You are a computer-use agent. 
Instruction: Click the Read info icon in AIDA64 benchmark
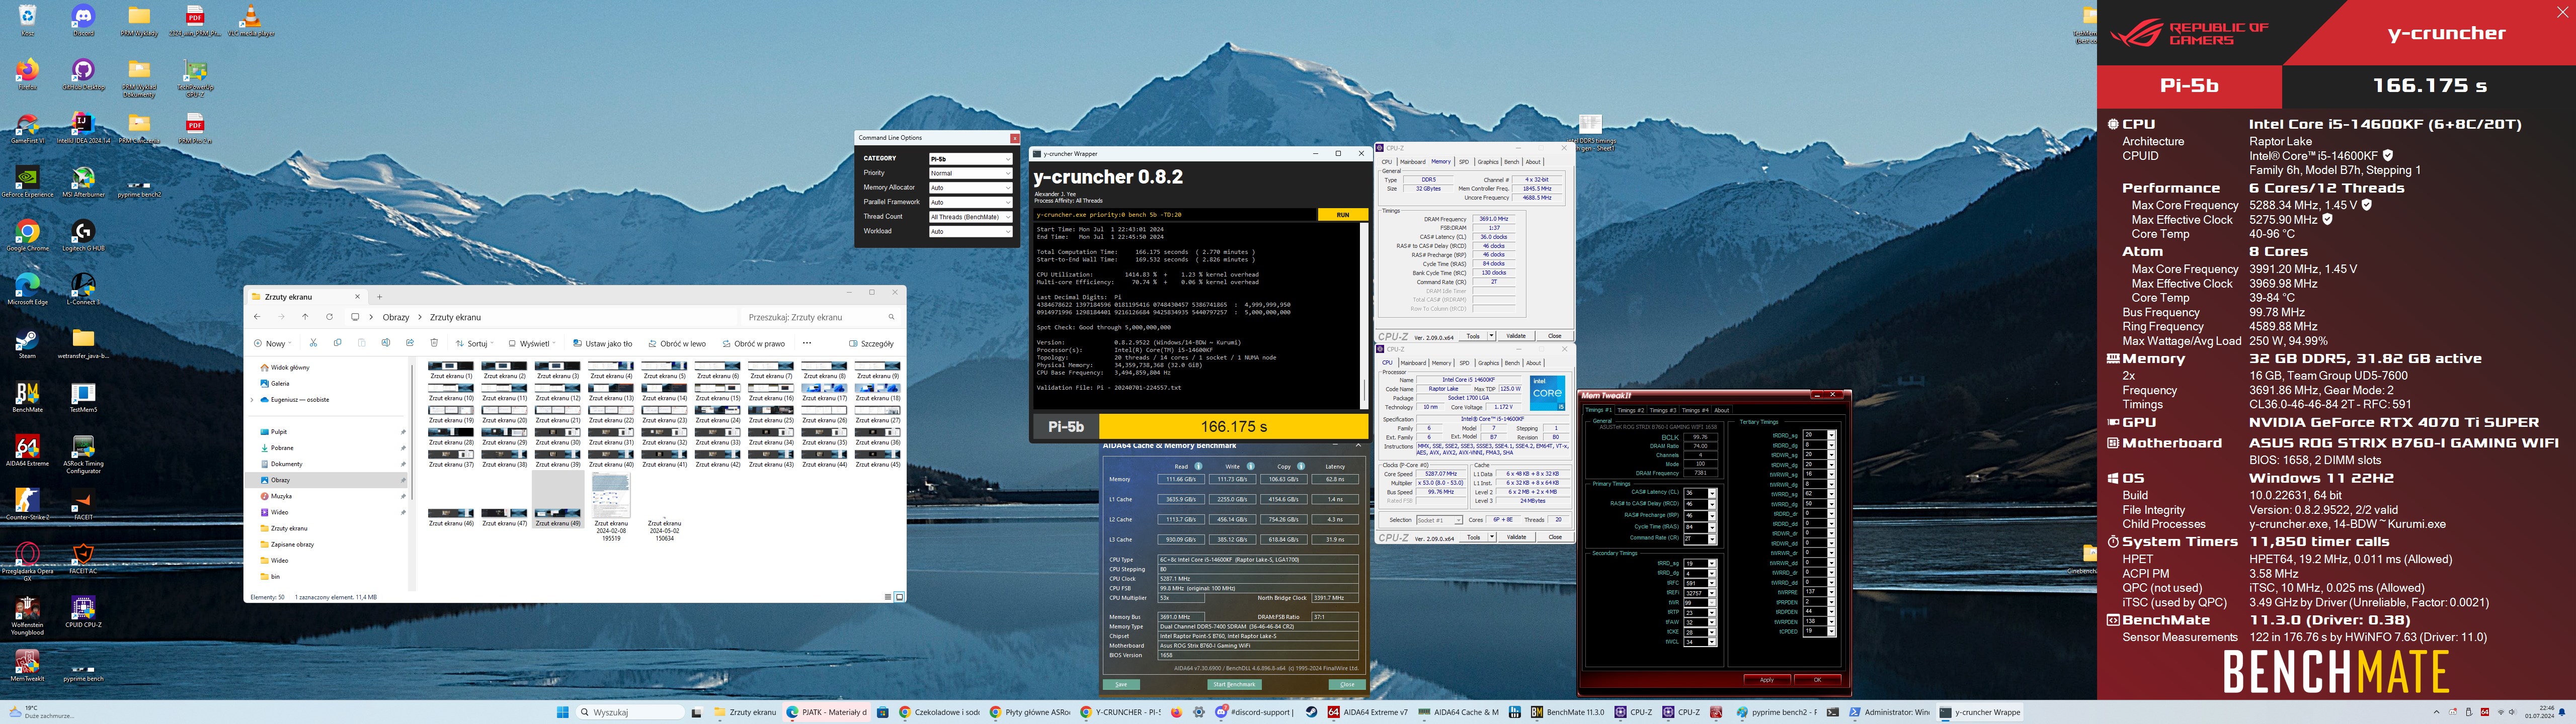(x=1198, y=466)
